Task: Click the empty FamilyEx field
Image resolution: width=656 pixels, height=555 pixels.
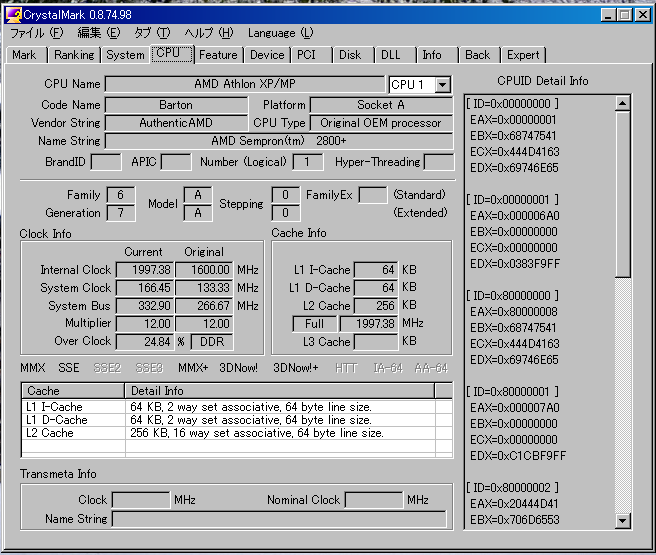Action: pos(373,195)
